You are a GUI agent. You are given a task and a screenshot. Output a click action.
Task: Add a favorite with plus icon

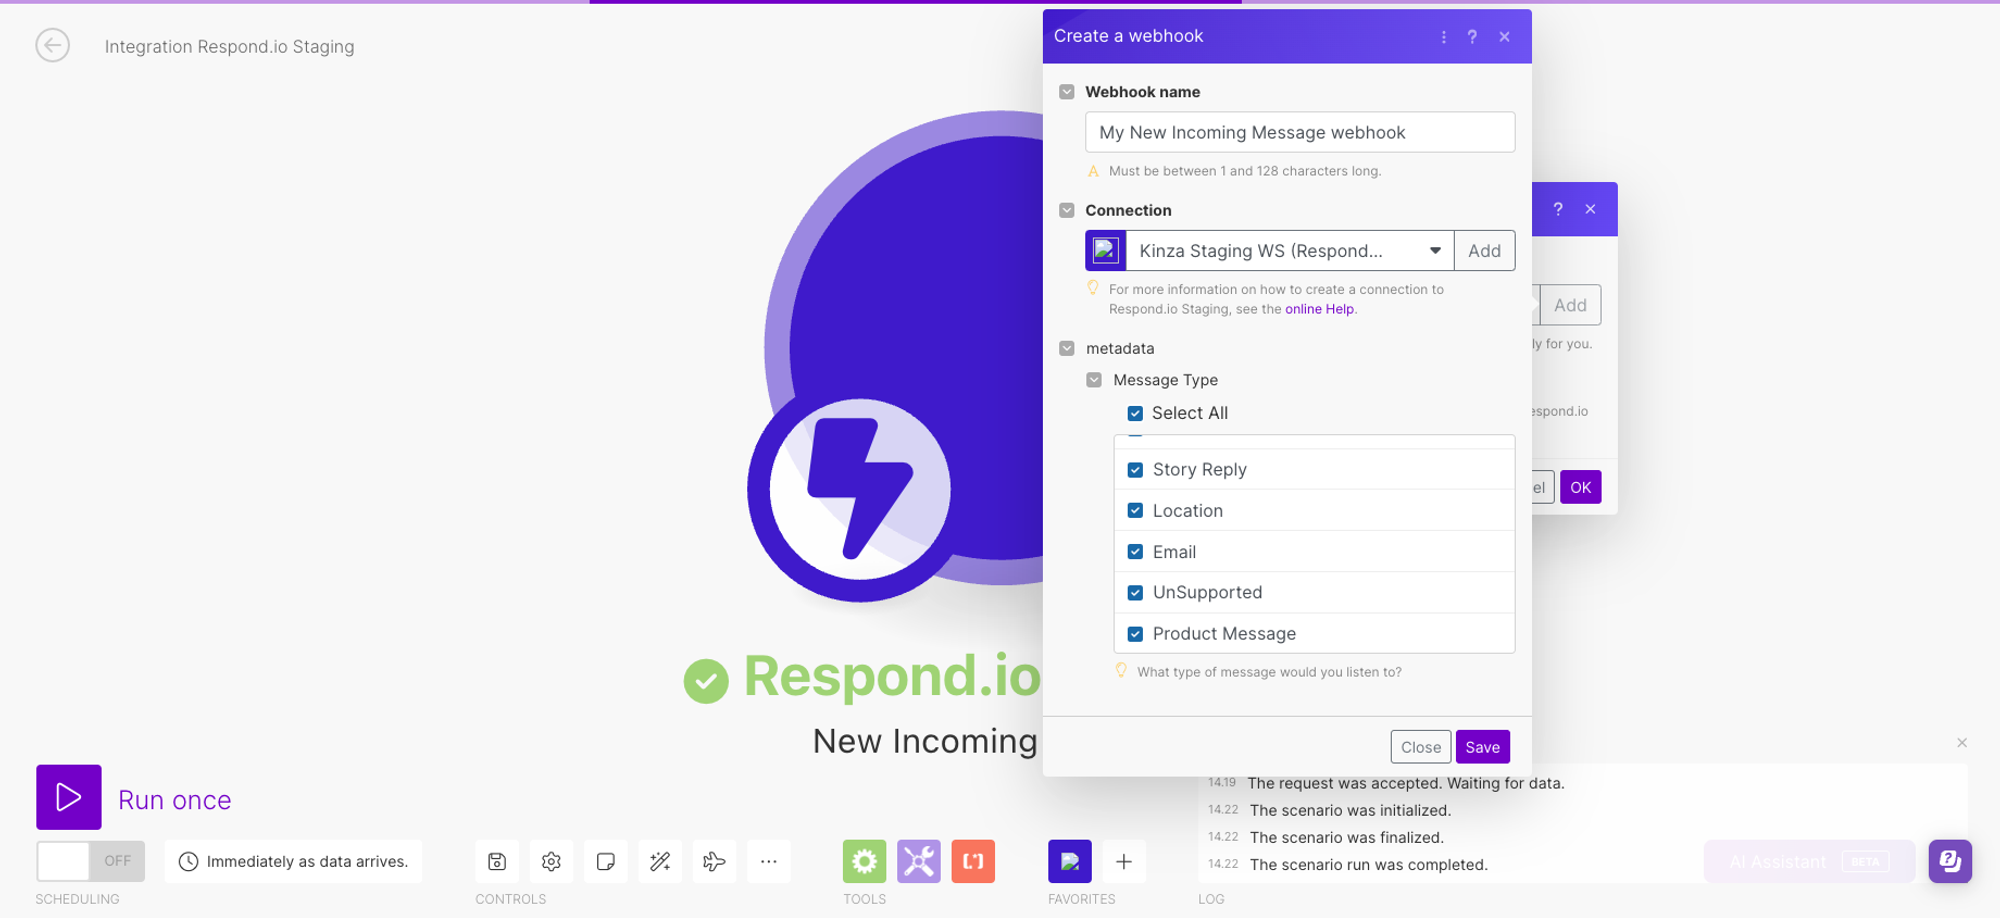(x=1124, y=861)
